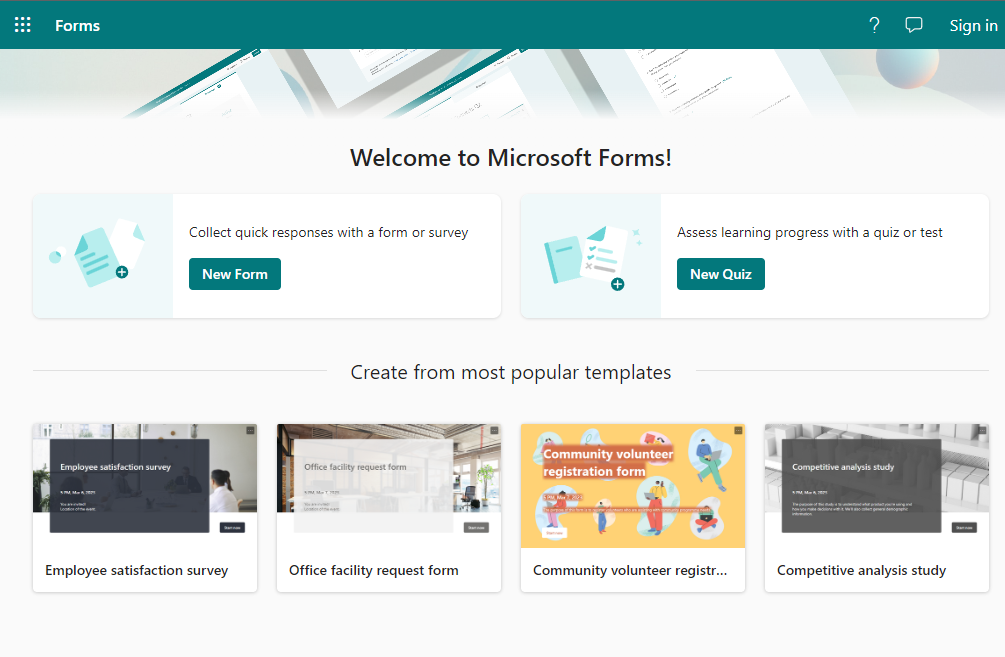This screenshot has height=657, width=1005.
Task: Open the feedback speech bubble icon
Action: [x=914, y=25]
